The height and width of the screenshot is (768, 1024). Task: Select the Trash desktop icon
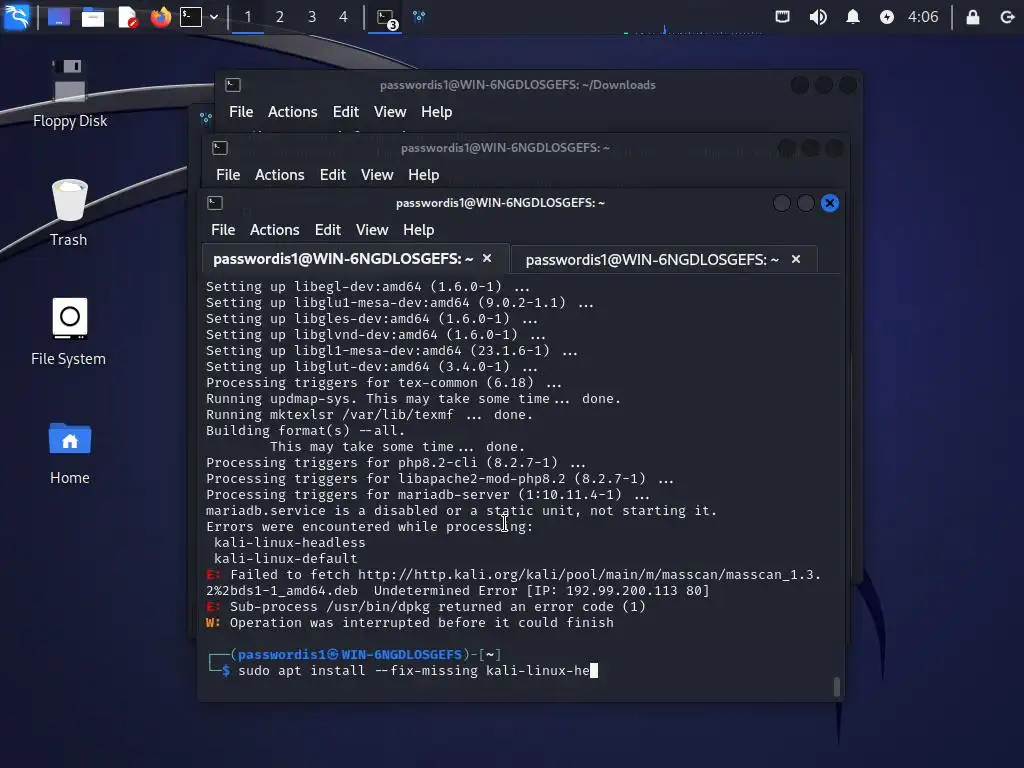(69, 213)
